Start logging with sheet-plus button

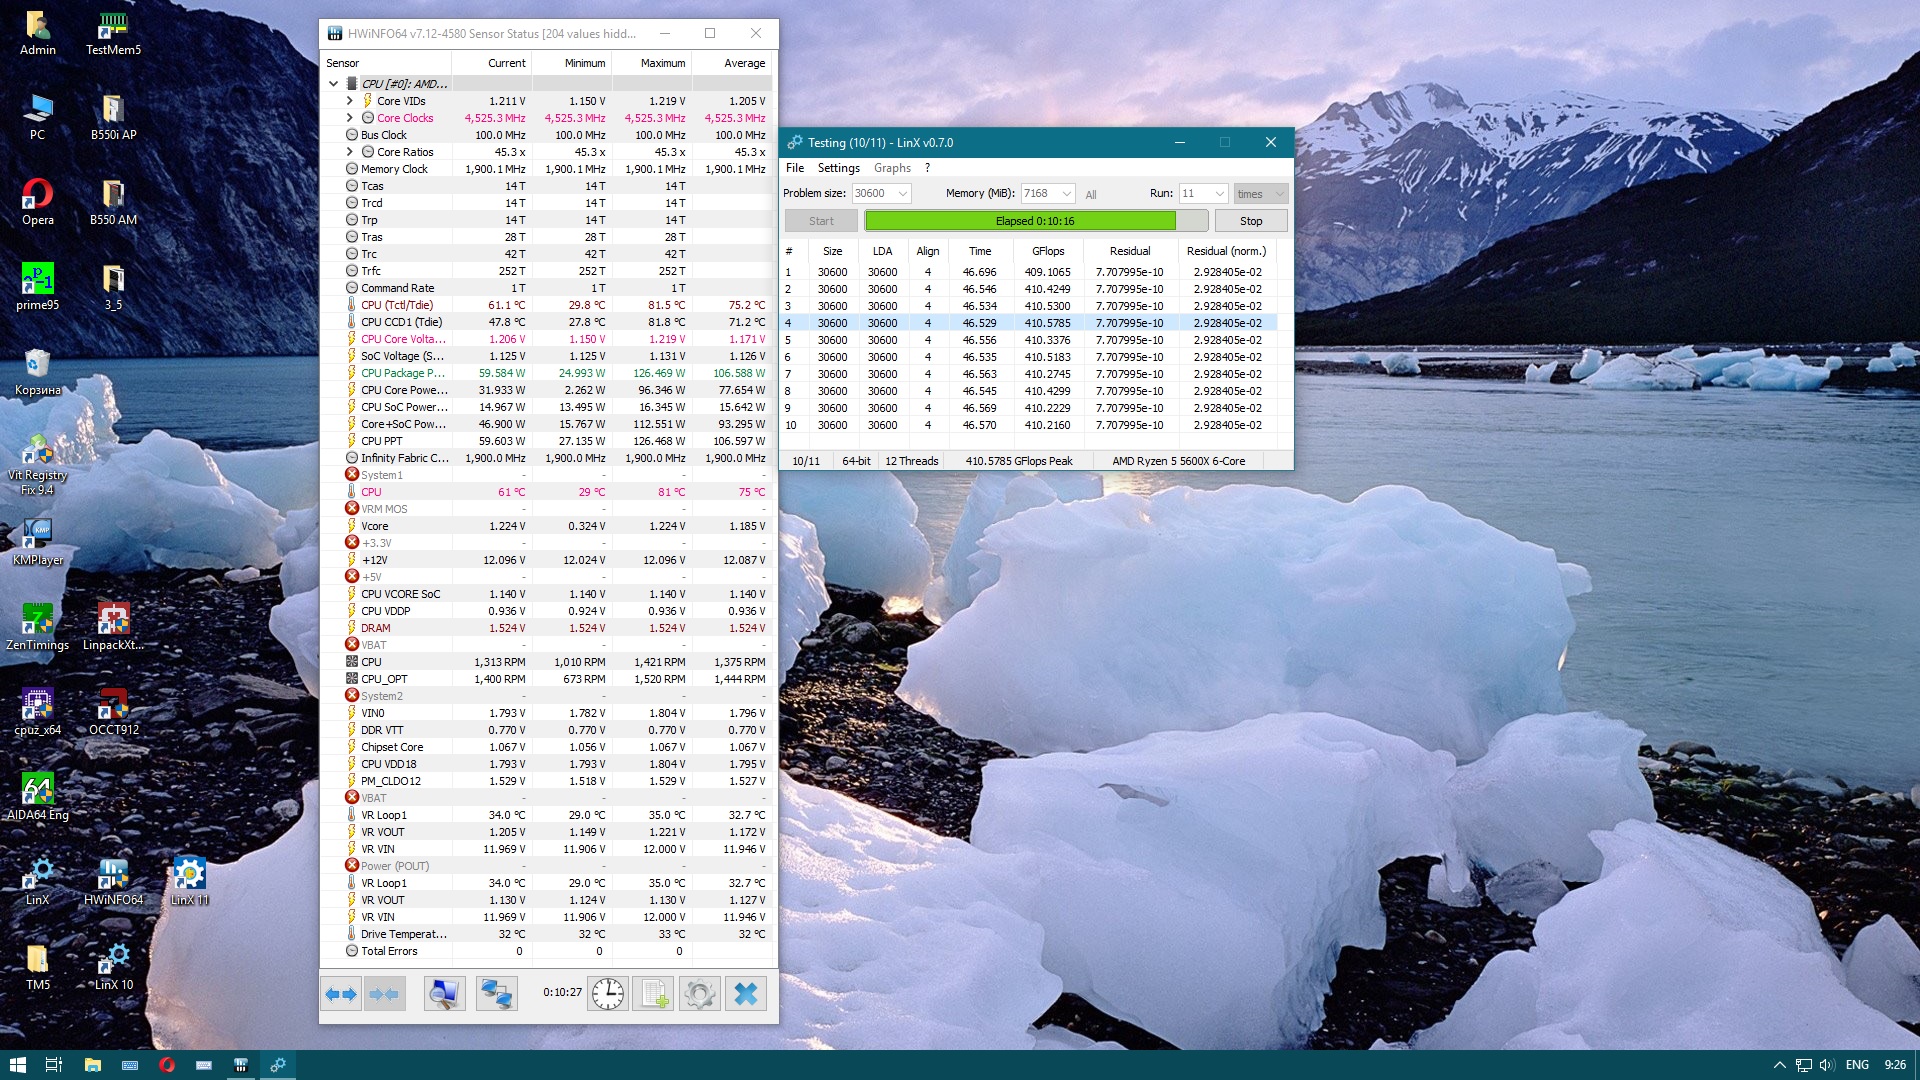(x=654, y=994)
